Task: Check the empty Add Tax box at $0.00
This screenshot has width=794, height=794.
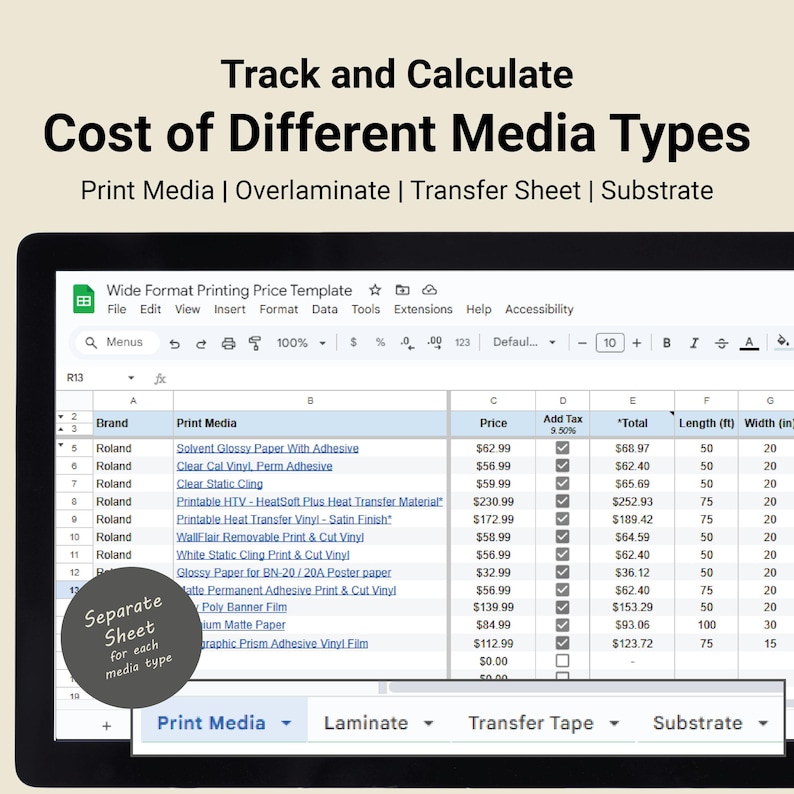Action: point(562,660)
